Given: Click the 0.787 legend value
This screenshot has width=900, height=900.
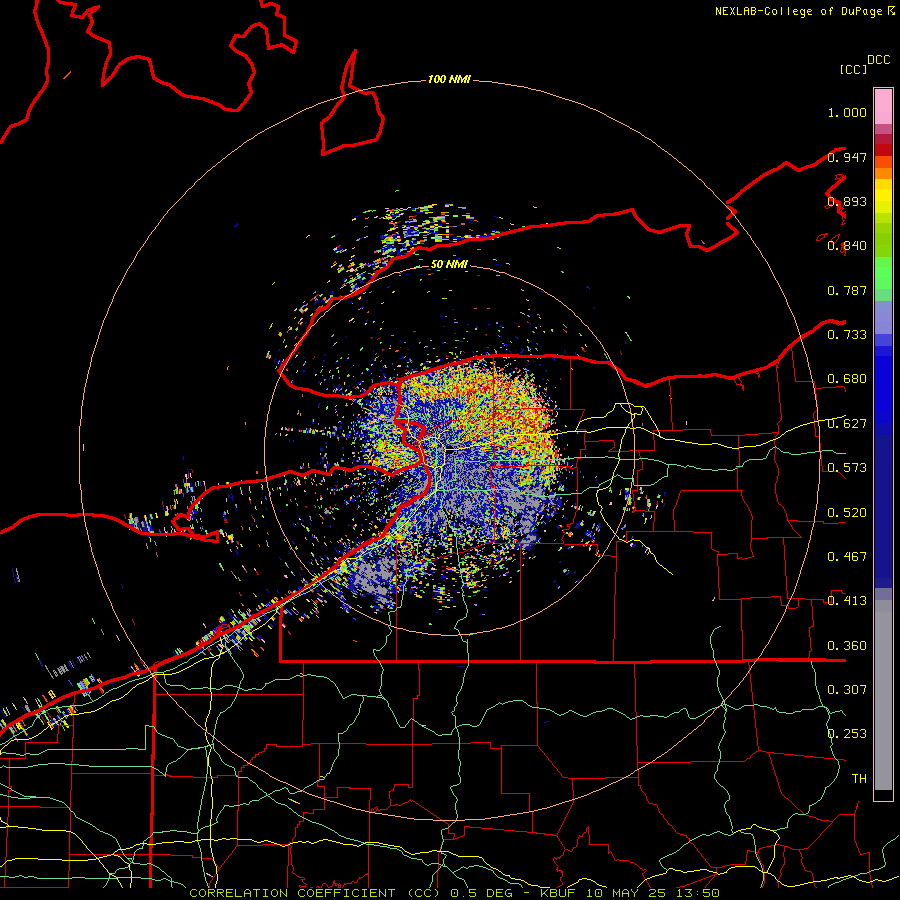Looking at the screenshot, I should tap(847, 290).
